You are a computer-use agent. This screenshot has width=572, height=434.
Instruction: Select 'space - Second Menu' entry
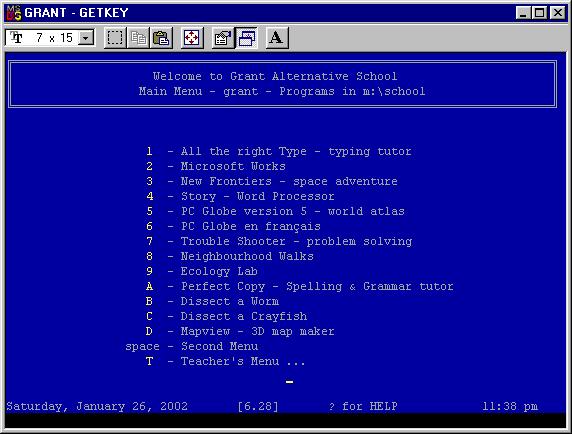click(192, 346)
